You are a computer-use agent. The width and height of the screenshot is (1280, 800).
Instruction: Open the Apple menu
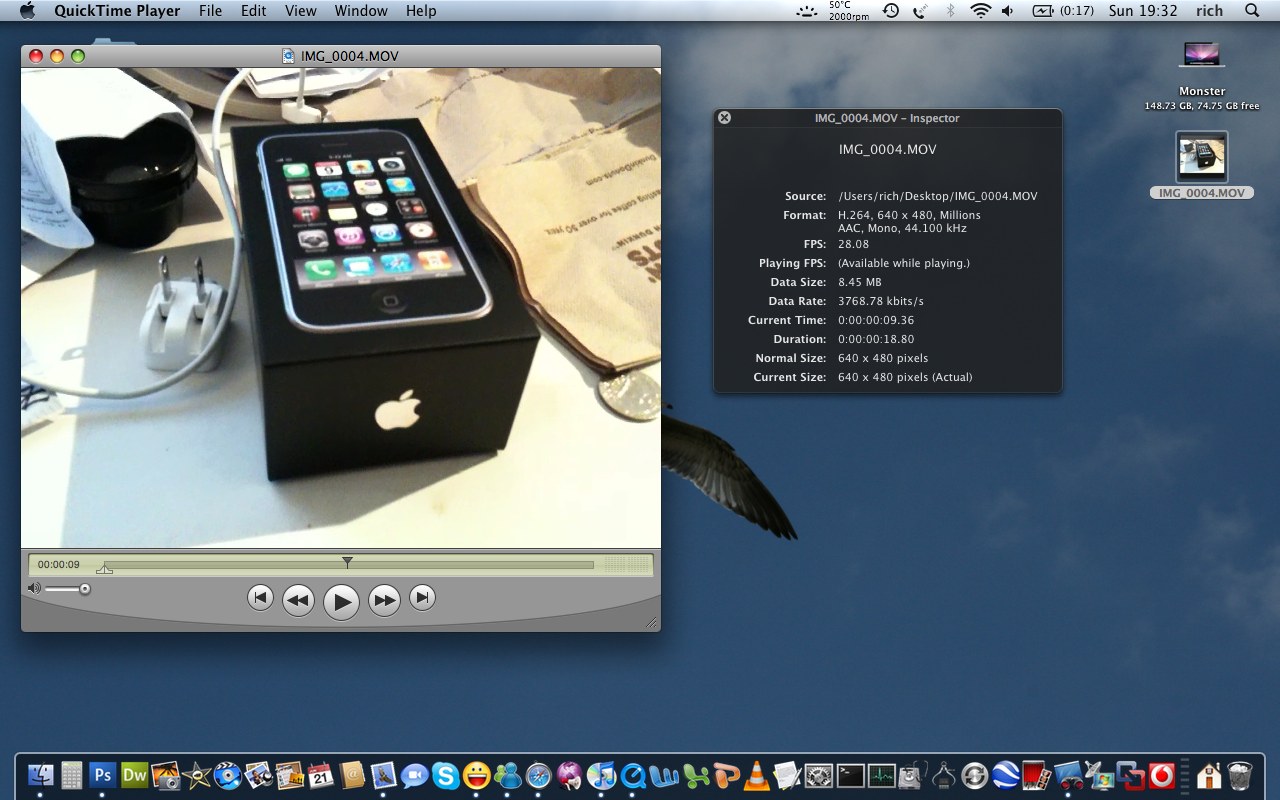pyautogui.click(x=27, y=11)
